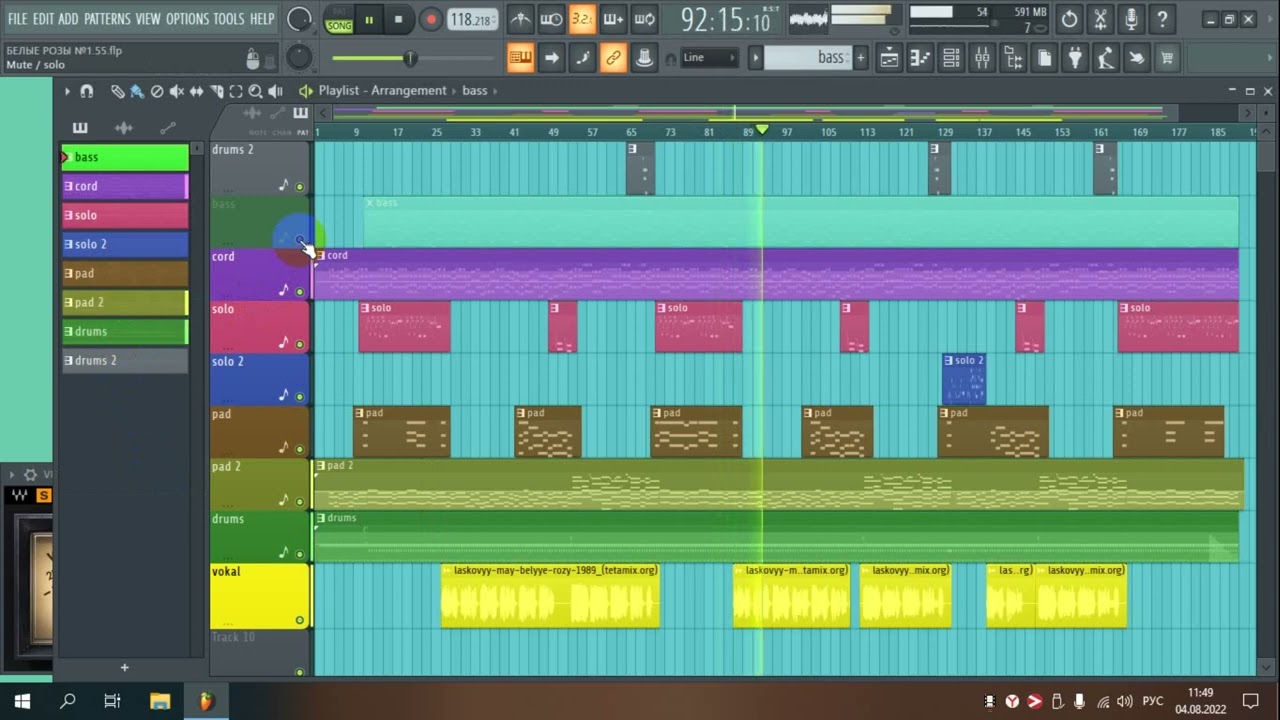The height and width of the screenshot is (720, 1280).
Task: Toggle playlist snap magnet icon
Action: [87, 91]
